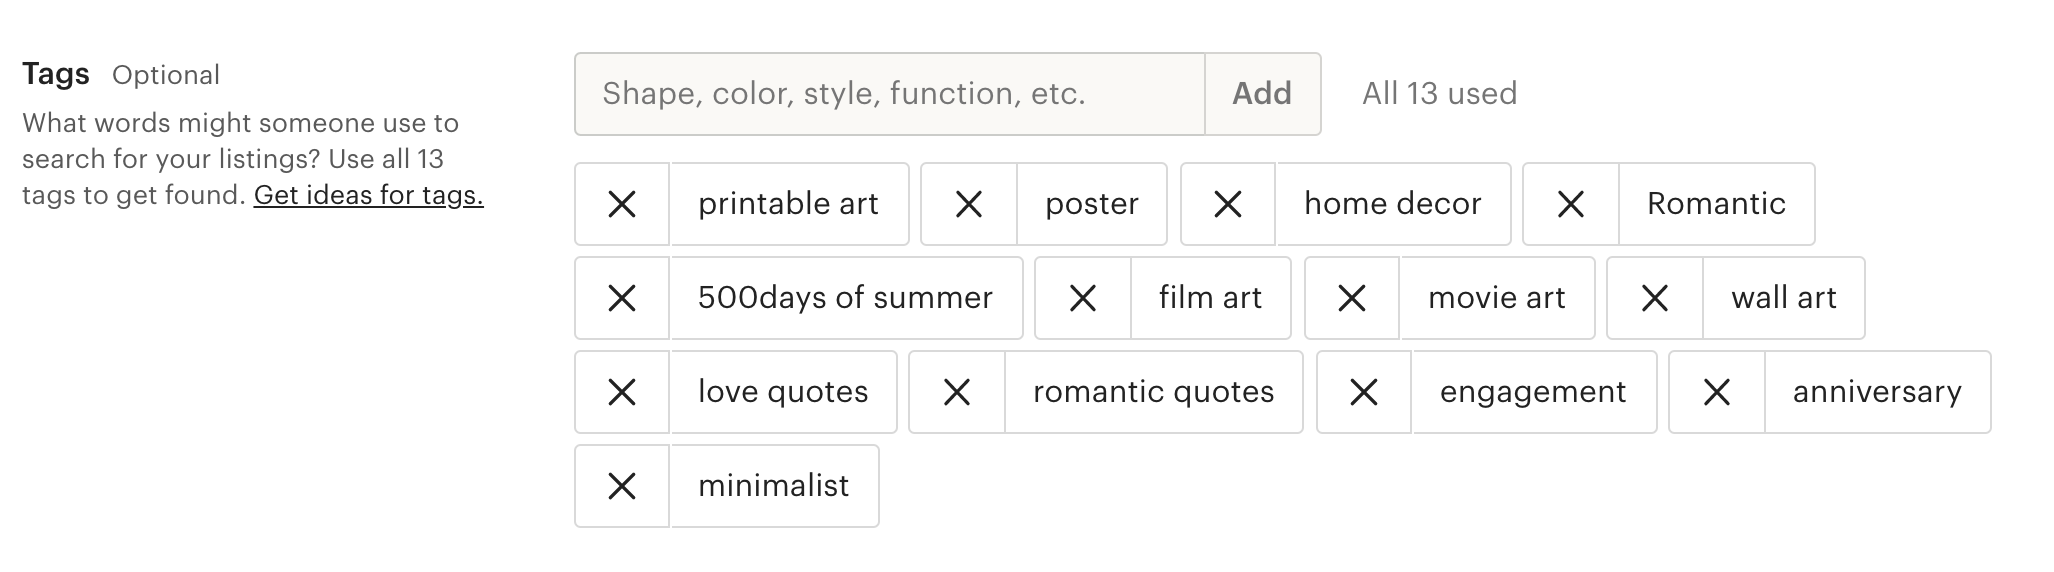Delete the 'minimalist' tag

[622, 486]
